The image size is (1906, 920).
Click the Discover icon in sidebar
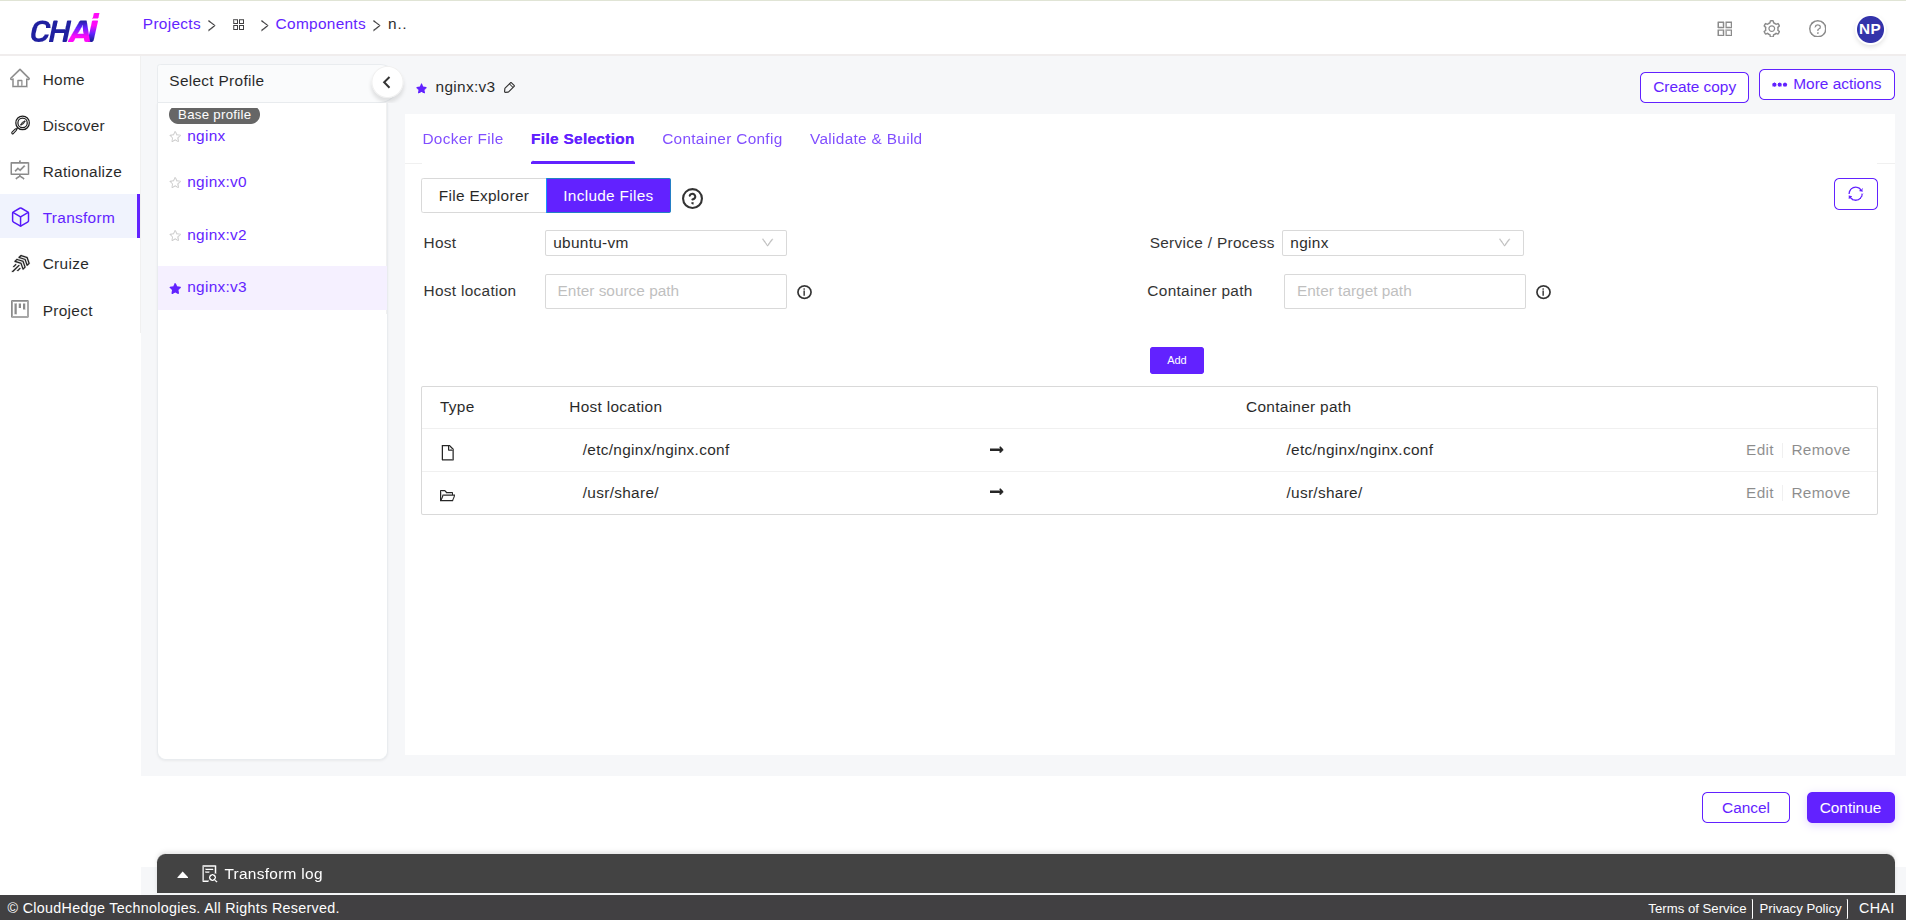(20, 125)
